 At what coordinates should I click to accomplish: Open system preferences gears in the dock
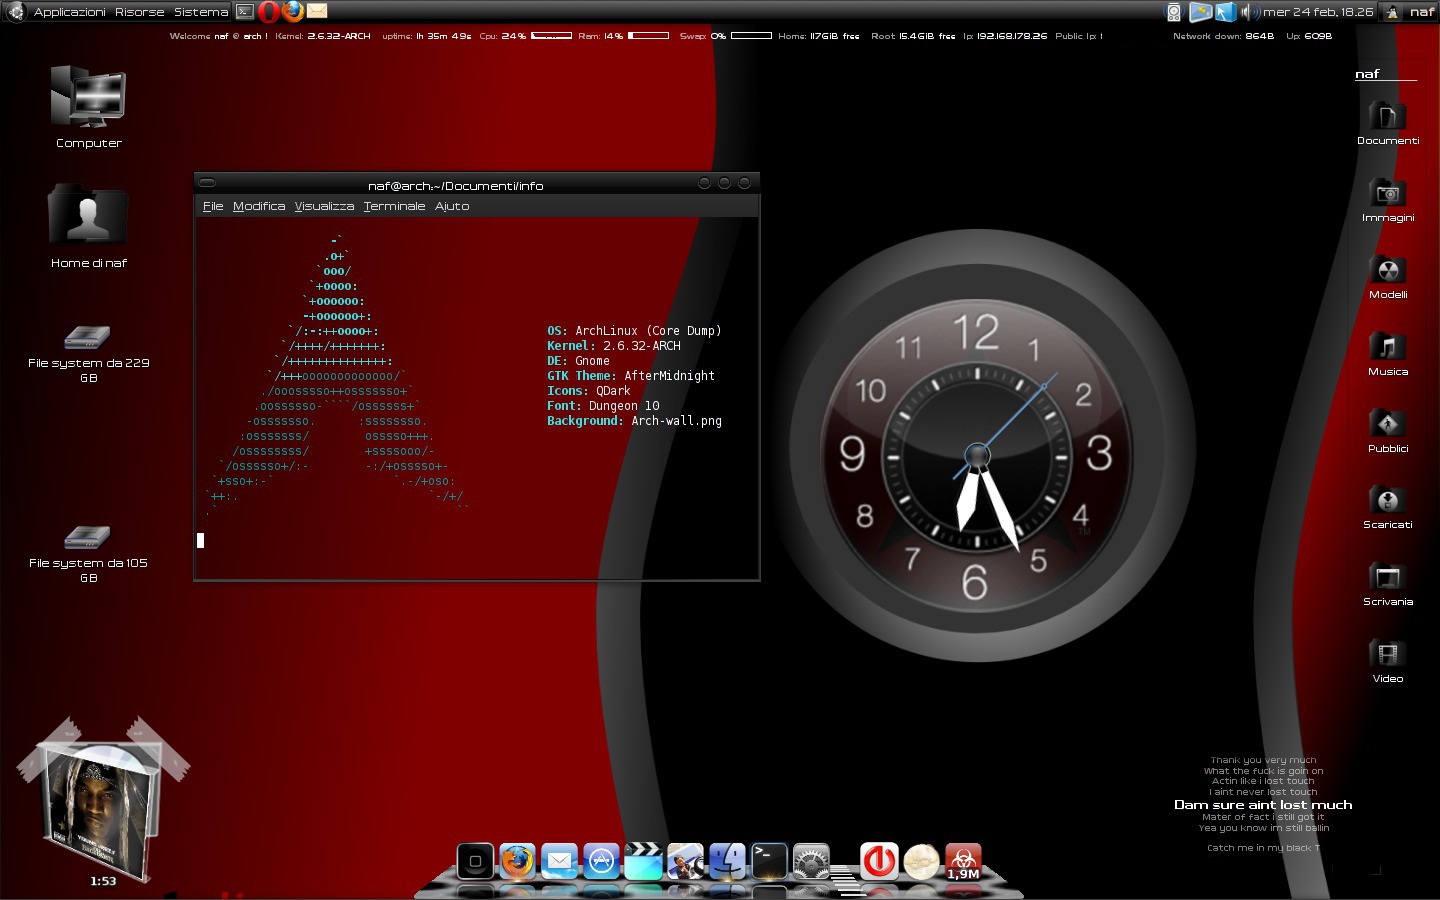(x=811, y=861)
